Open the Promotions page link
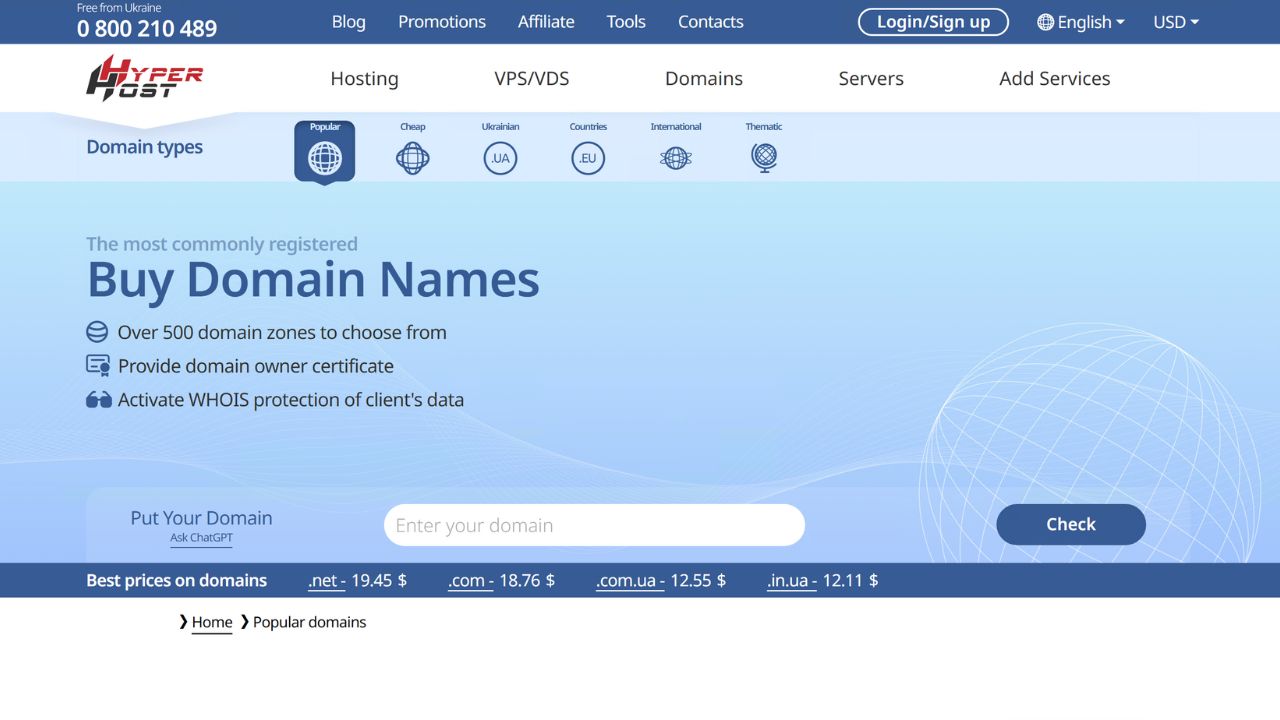This screenshot has width=1280, height=720. click(x=442, y=22)
